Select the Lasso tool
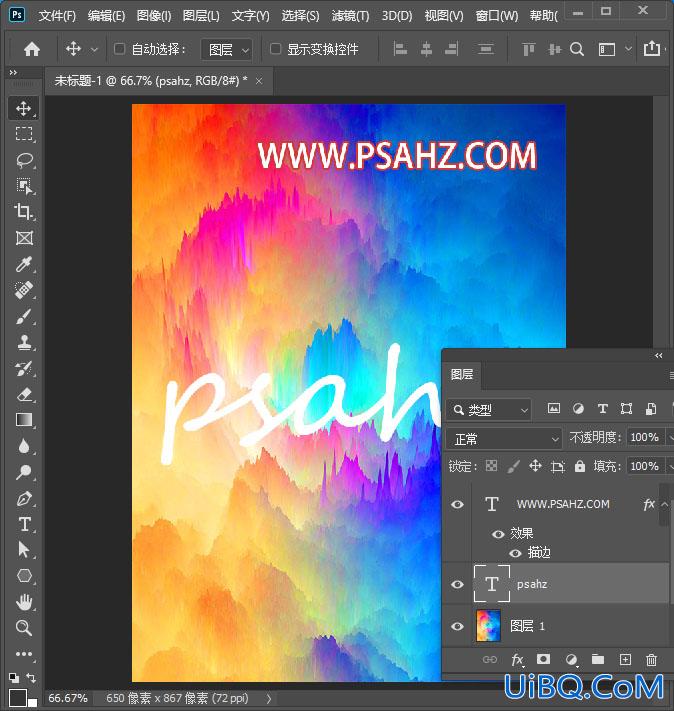Screen dimensions: 674x711 (x=24, y=160)
